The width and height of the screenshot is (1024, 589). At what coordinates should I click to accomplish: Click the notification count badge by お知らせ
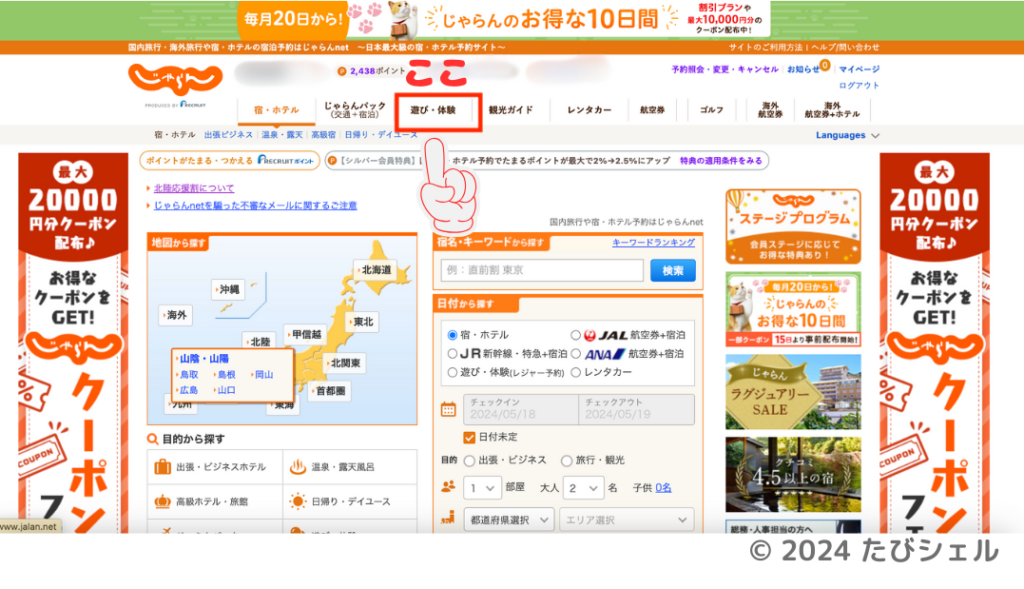point(825,66)
